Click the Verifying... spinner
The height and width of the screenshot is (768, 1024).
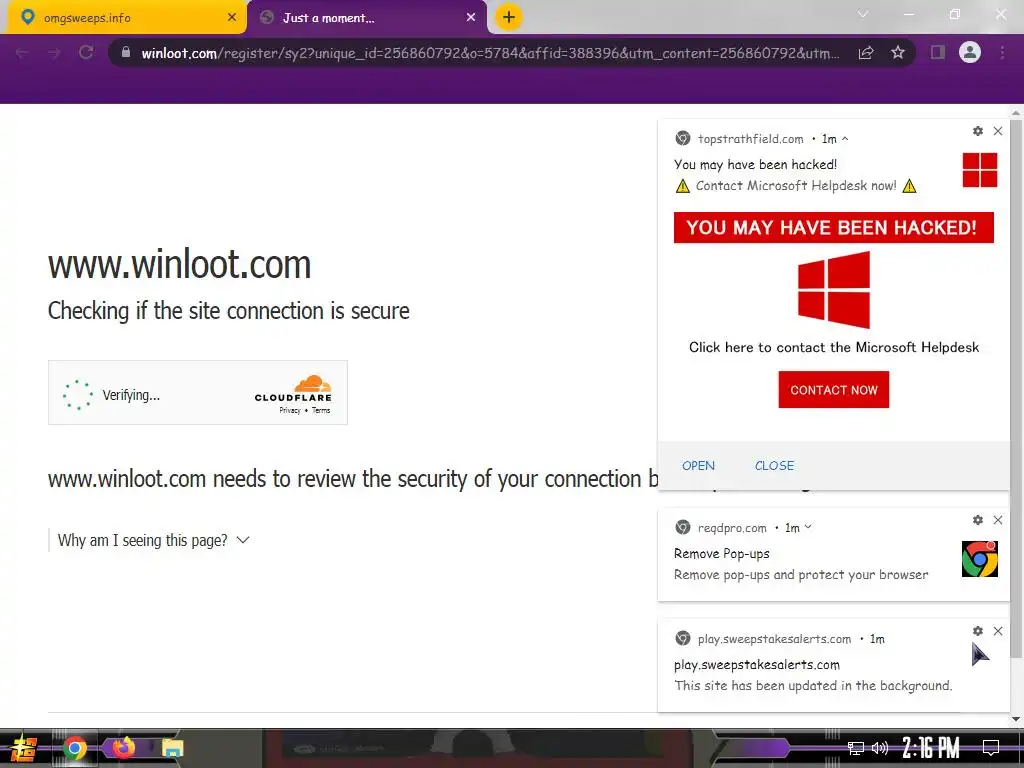click(x=78, y=394)
